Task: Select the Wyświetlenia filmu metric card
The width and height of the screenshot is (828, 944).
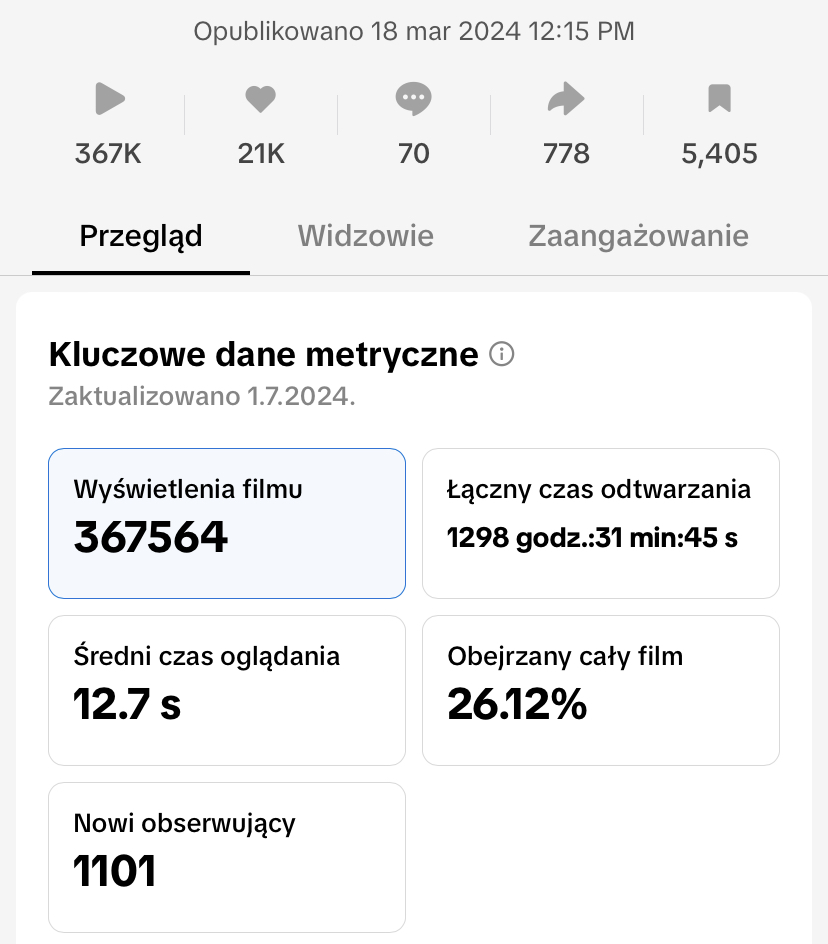Action: 227,523
